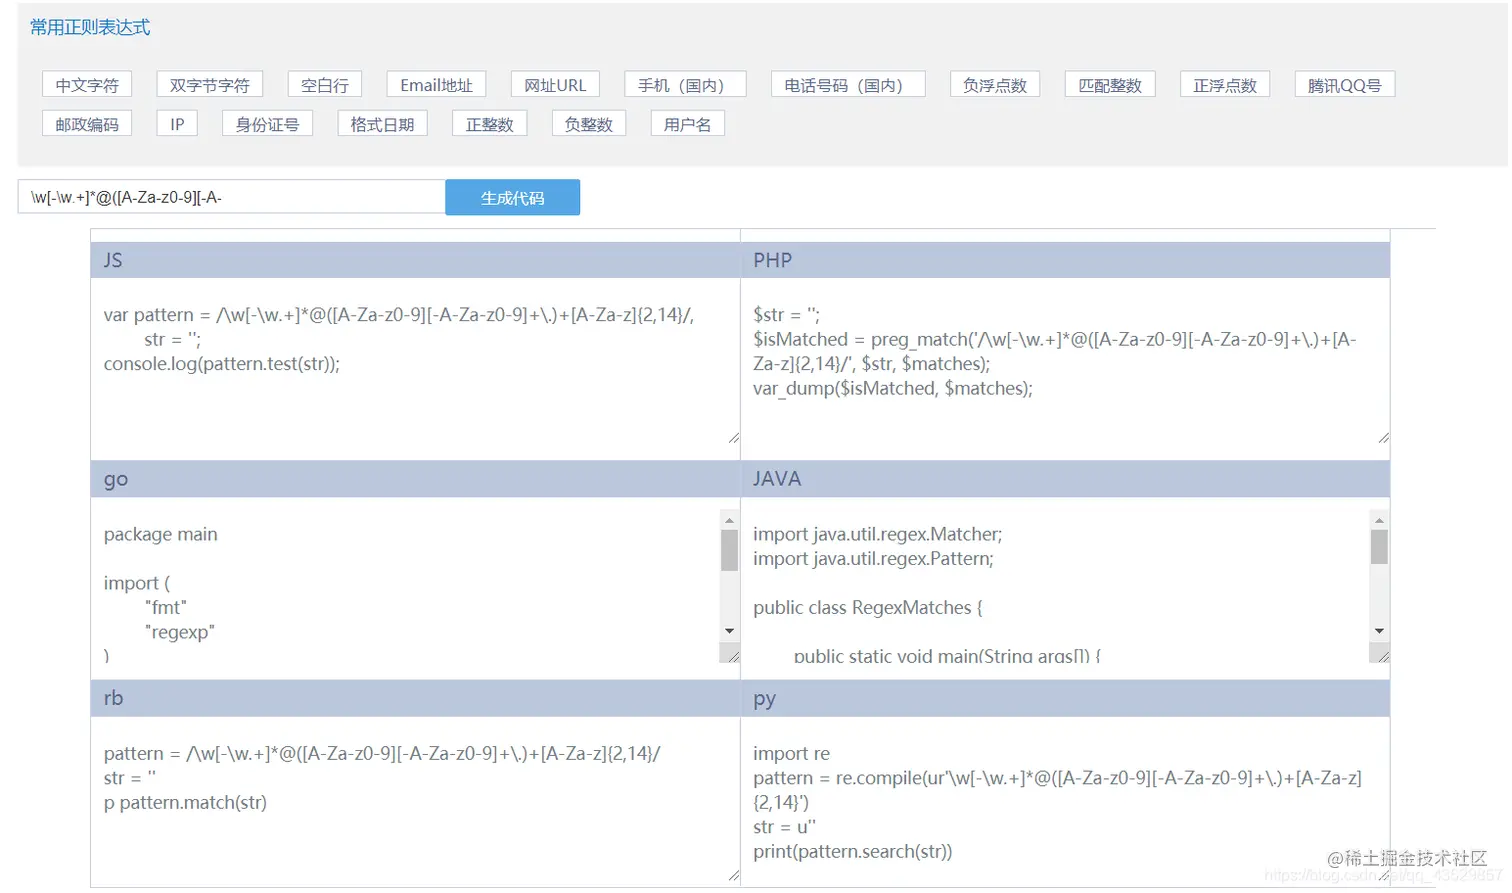This screenshot has width=1512, height=893.
Task: Grab the JAVA textarea scrollbar thumb
Action: pos(1379,547)
